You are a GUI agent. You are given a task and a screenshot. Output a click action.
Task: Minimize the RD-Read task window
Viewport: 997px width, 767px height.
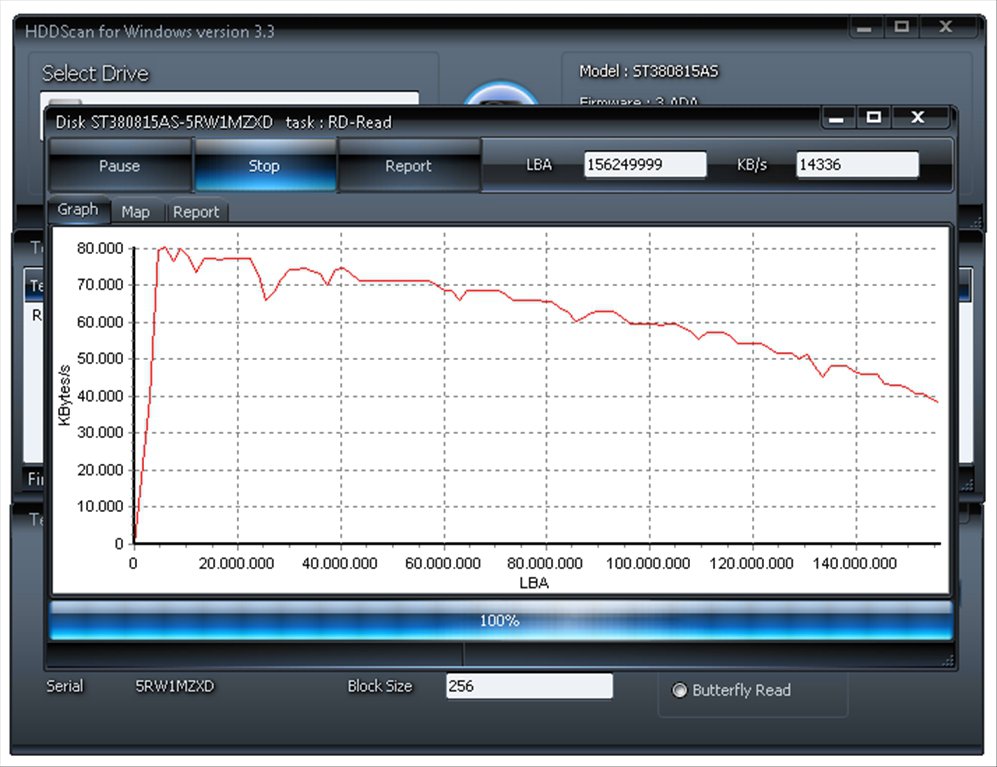tap(836, 117)
